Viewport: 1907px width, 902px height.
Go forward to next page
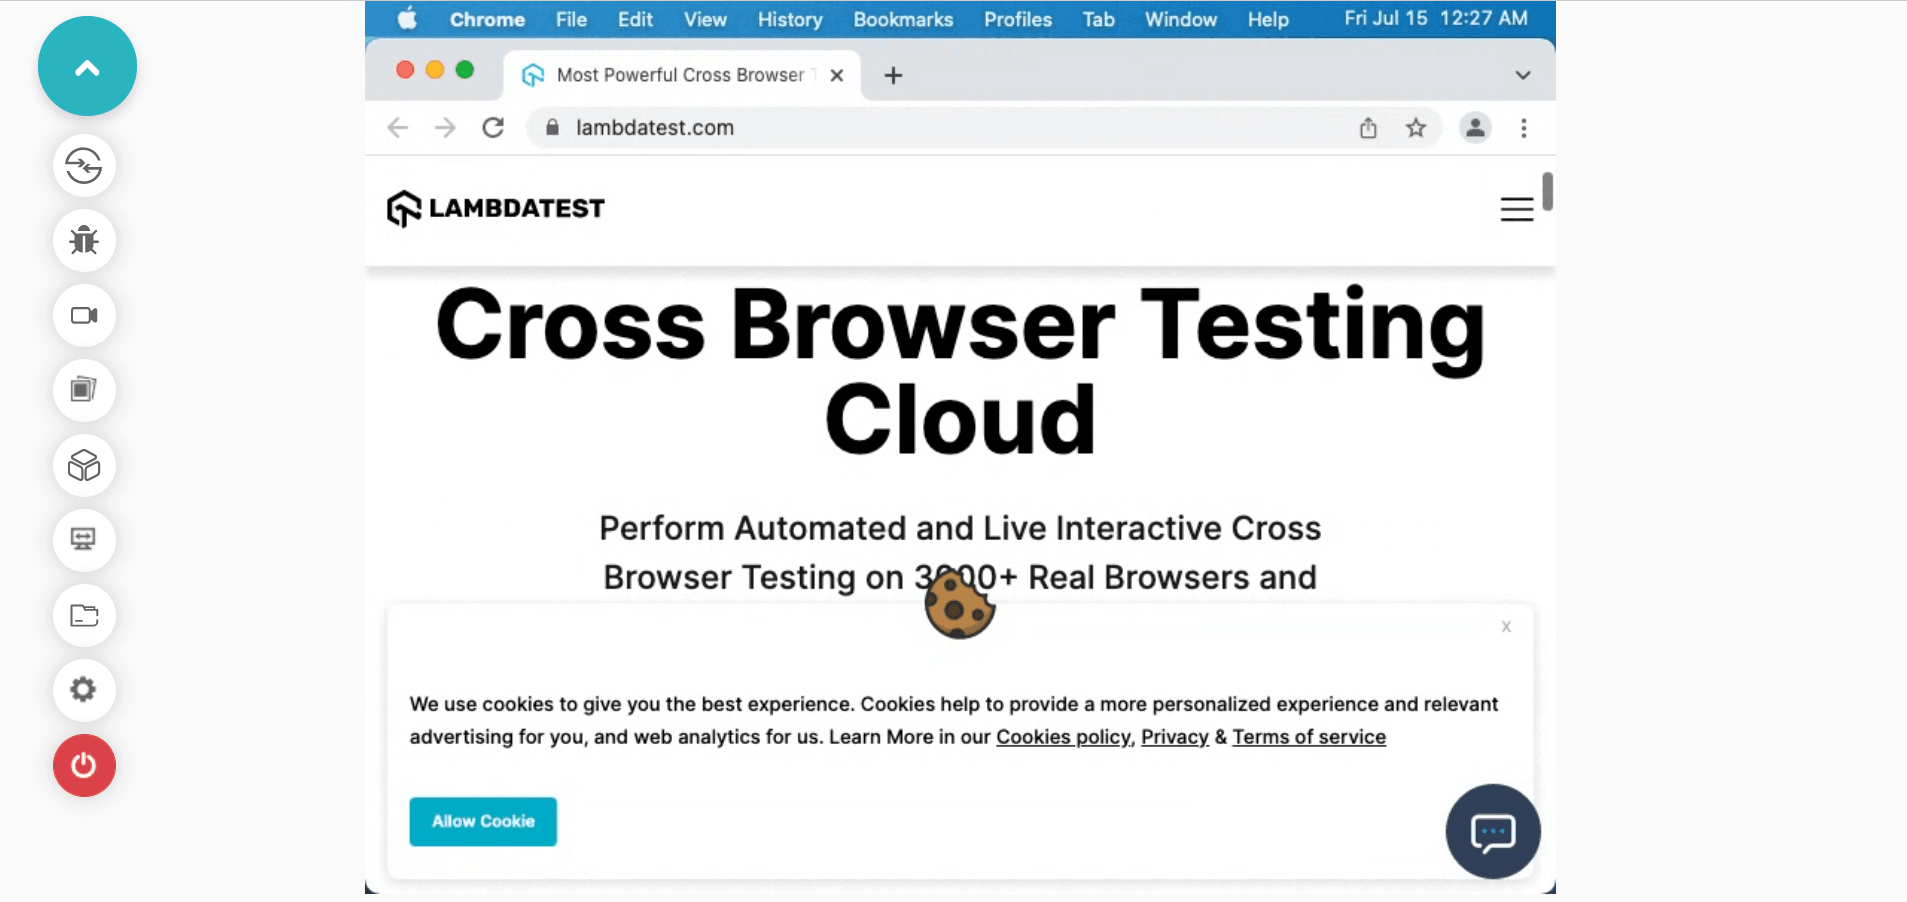(x=445, y=128)
